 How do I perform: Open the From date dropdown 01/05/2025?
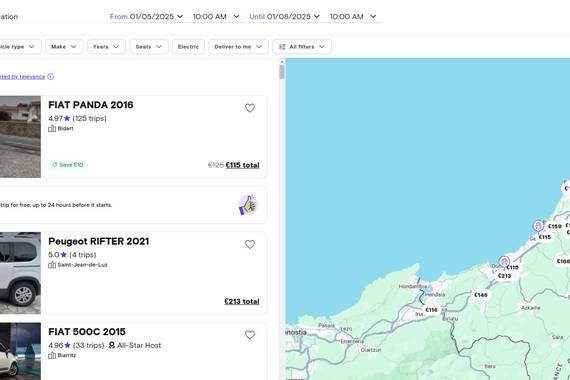146,16
